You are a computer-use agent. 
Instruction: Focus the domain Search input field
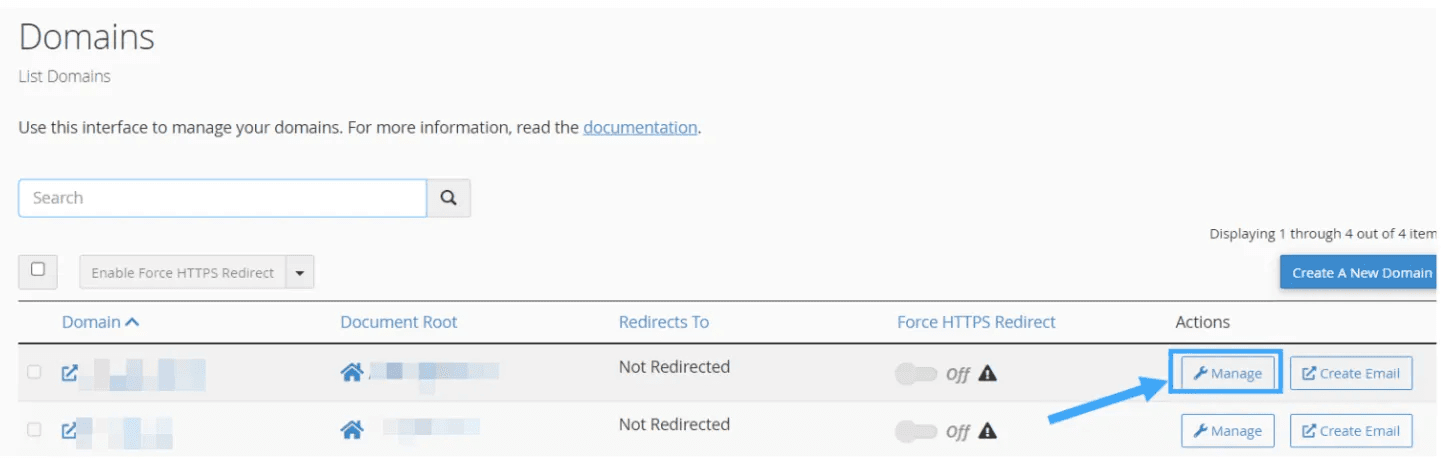click(x=222, y=198)
